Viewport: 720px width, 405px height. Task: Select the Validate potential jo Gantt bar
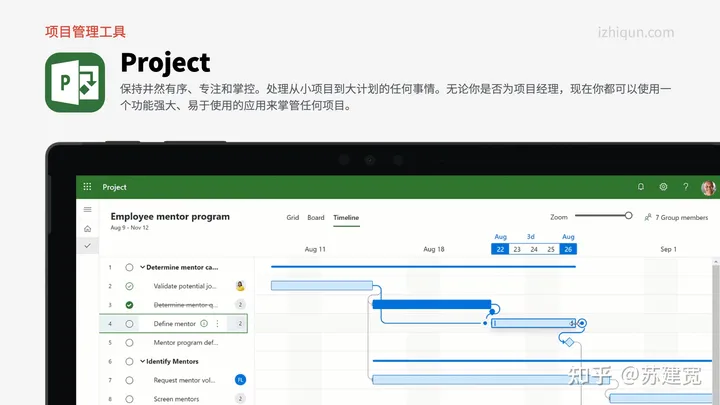pos(321,286)
